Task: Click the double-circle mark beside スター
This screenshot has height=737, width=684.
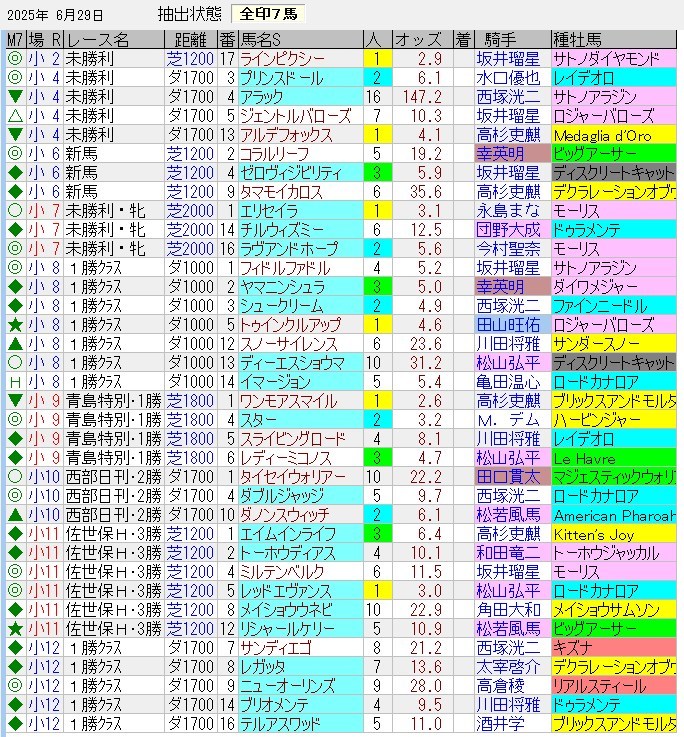Action: pos(16,419)
